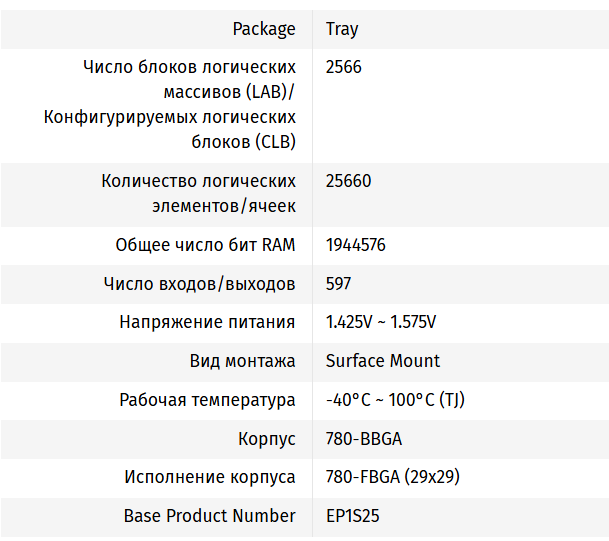Viewport: 609px width, 541px height.
Task: Select the Tray value cell
Action: pos(342,29)
